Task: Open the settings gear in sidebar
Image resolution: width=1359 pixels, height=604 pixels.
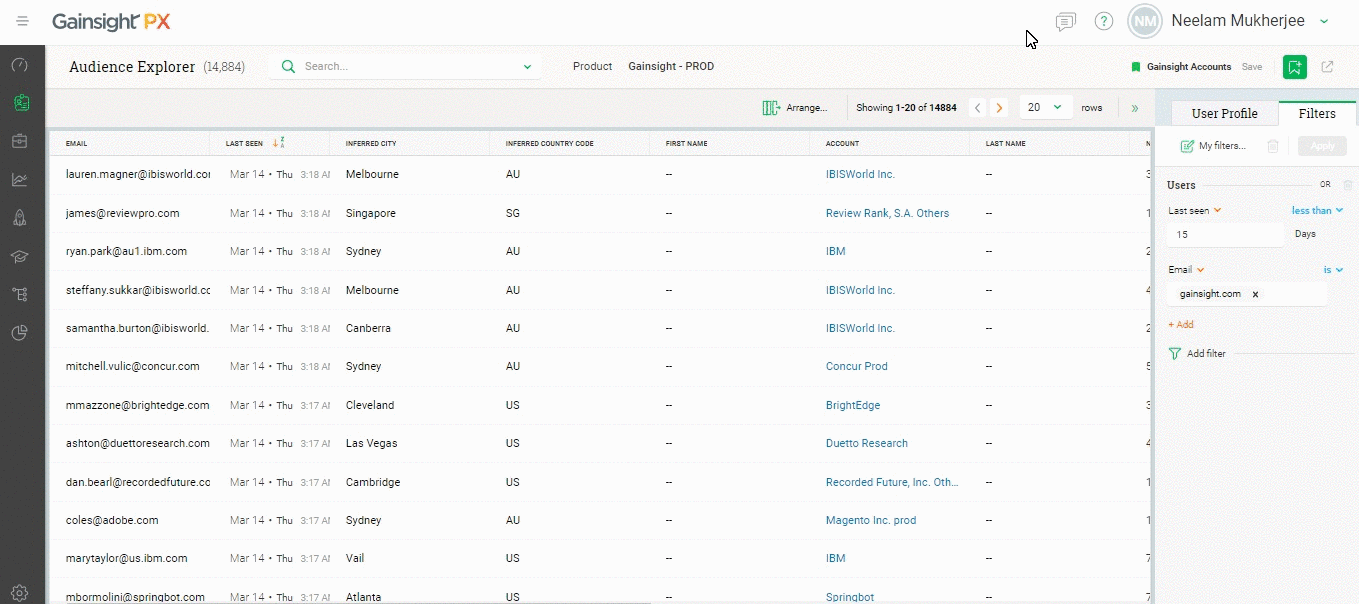Action: click(x=20, y=592)
